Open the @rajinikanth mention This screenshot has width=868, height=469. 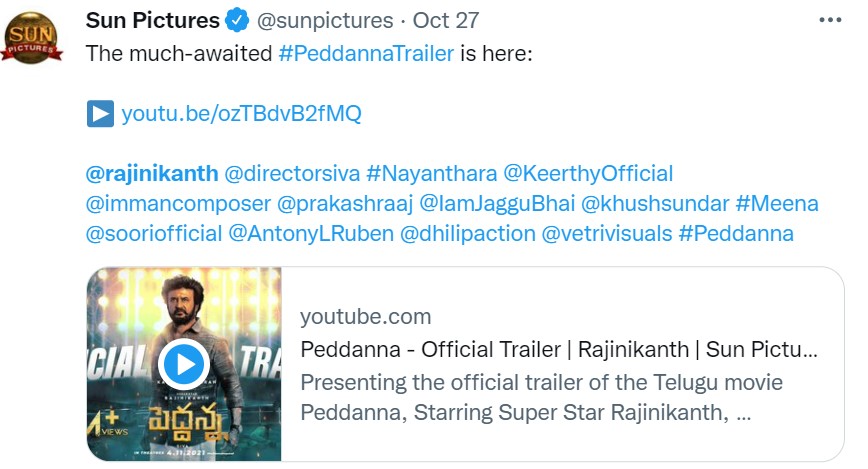coord(152,173)
